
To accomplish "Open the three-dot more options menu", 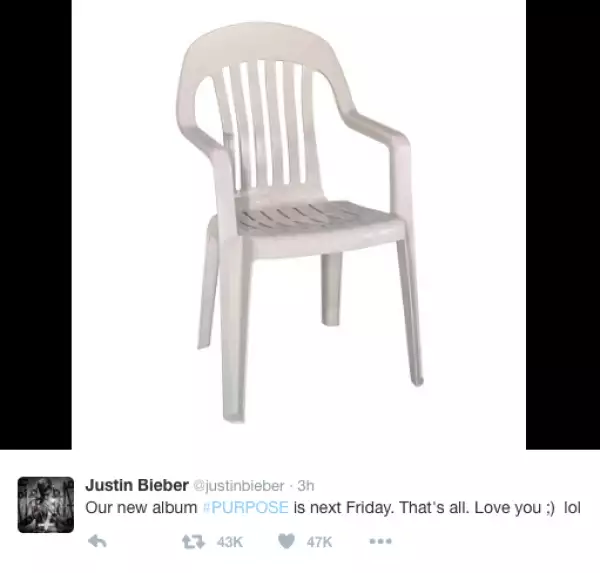I will point(380,541).
